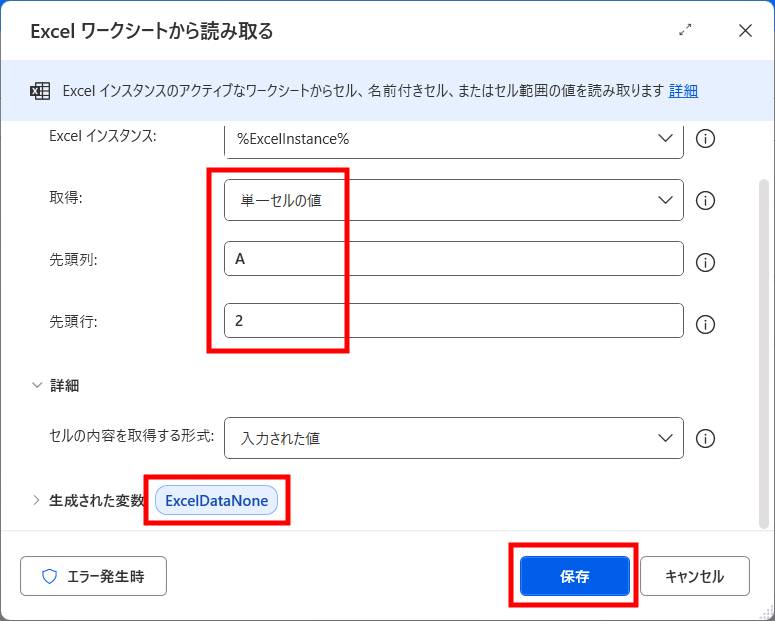Click the Excel インスタンス: label text

[x=103, y=136]
